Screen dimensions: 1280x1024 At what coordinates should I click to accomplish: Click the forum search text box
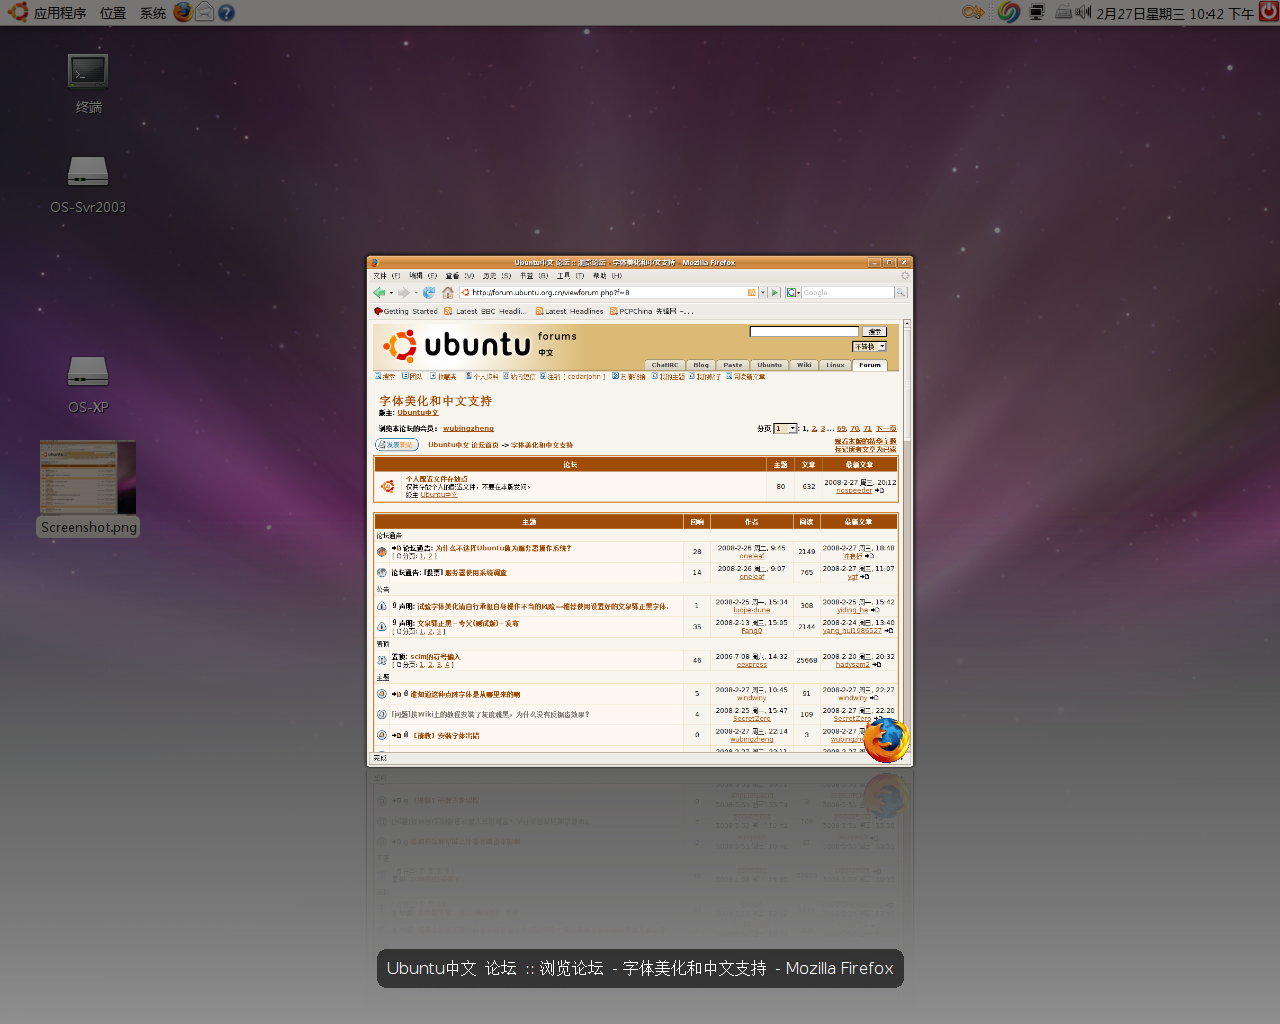pyautogui.click(x=804, y=331)
